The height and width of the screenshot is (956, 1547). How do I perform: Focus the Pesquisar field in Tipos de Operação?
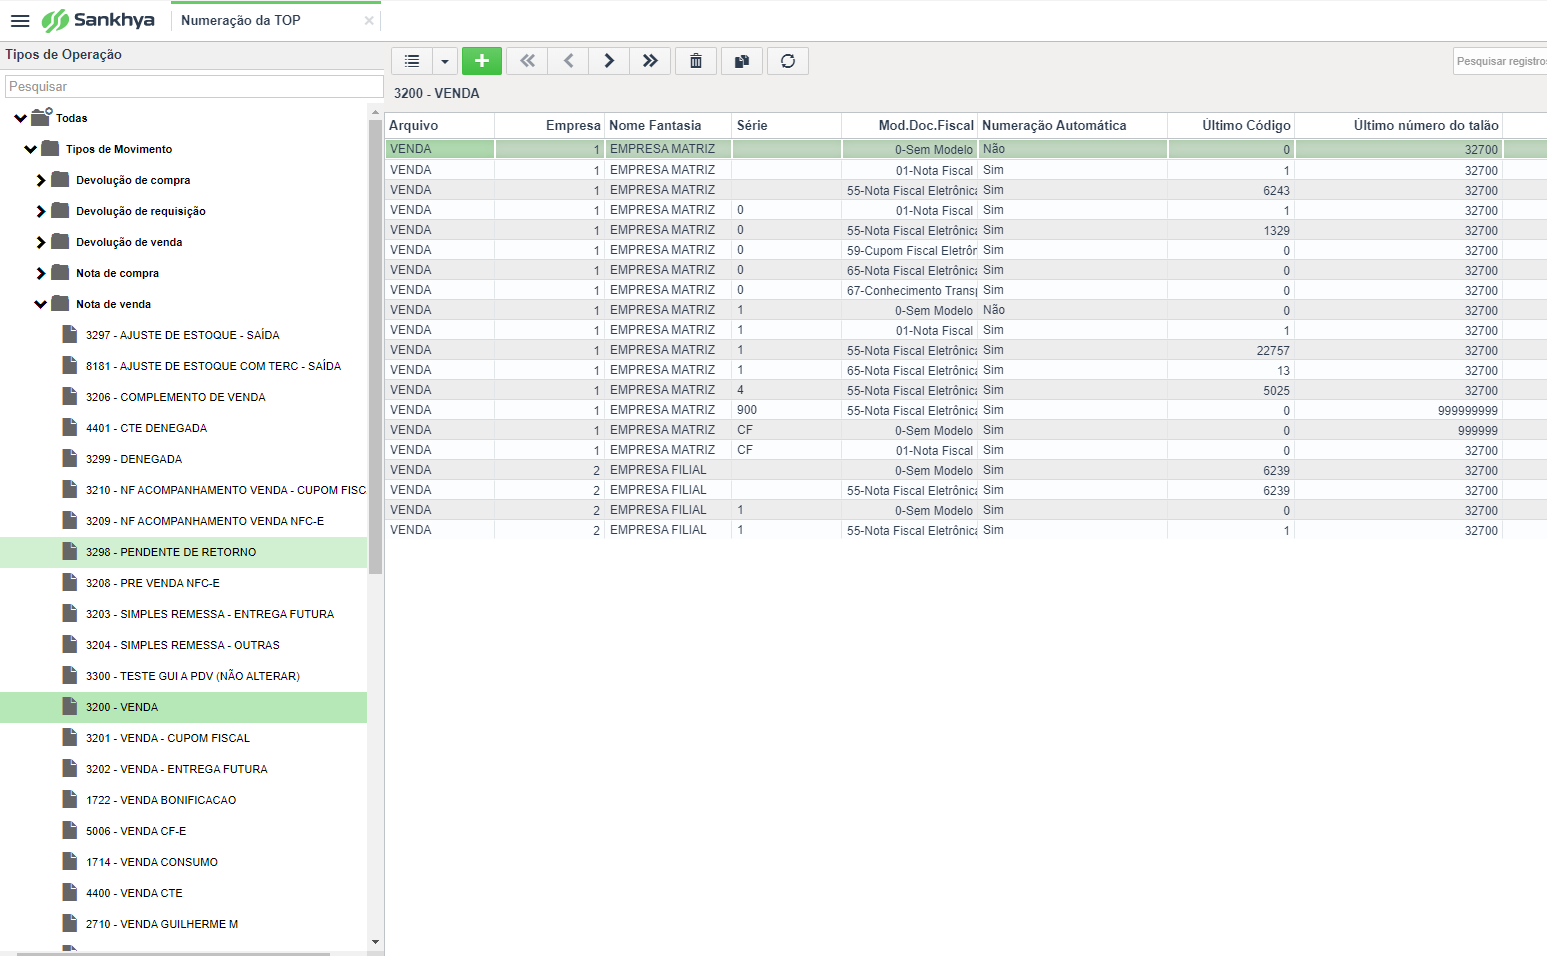194,87
